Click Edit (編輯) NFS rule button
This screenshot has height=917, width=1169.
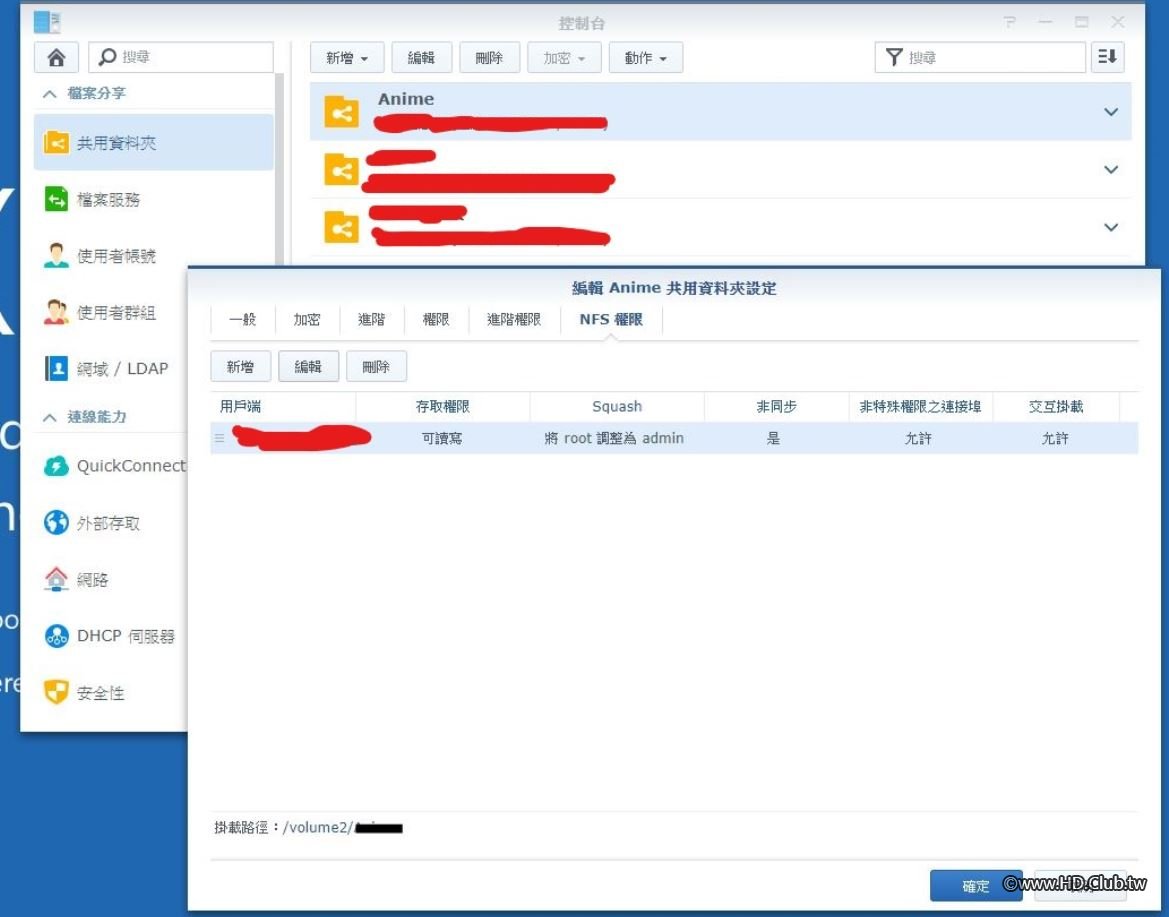tap(308, 366)
